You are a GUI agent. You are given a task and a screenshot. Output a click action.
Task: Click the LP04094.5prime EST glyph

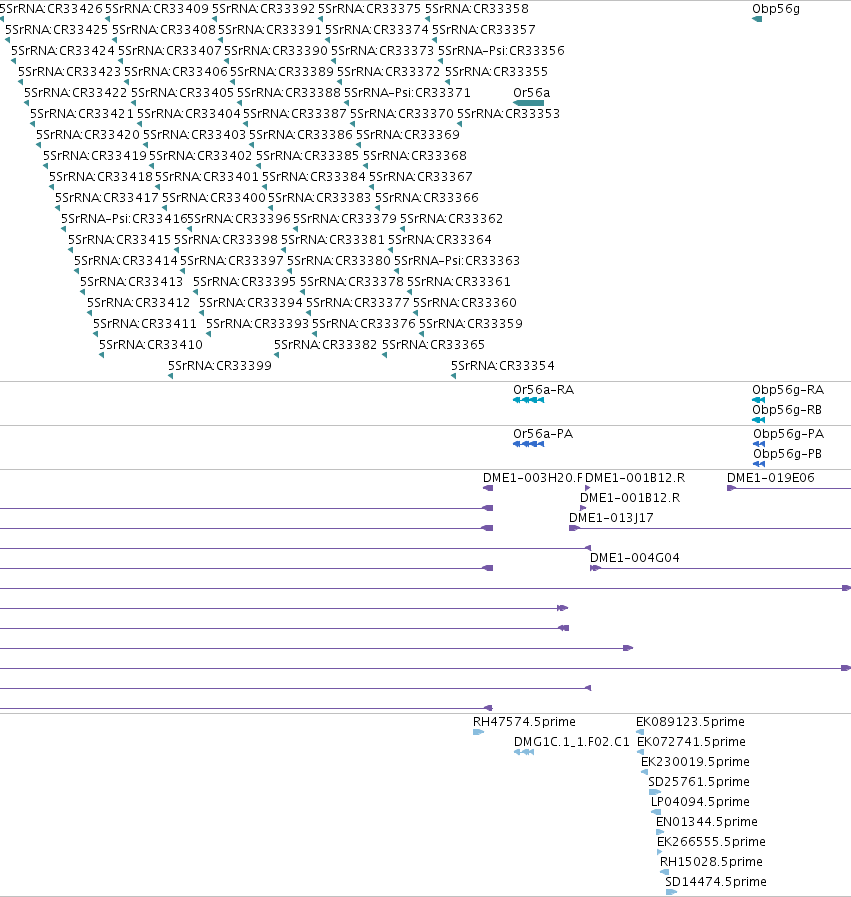pos(656,812)
